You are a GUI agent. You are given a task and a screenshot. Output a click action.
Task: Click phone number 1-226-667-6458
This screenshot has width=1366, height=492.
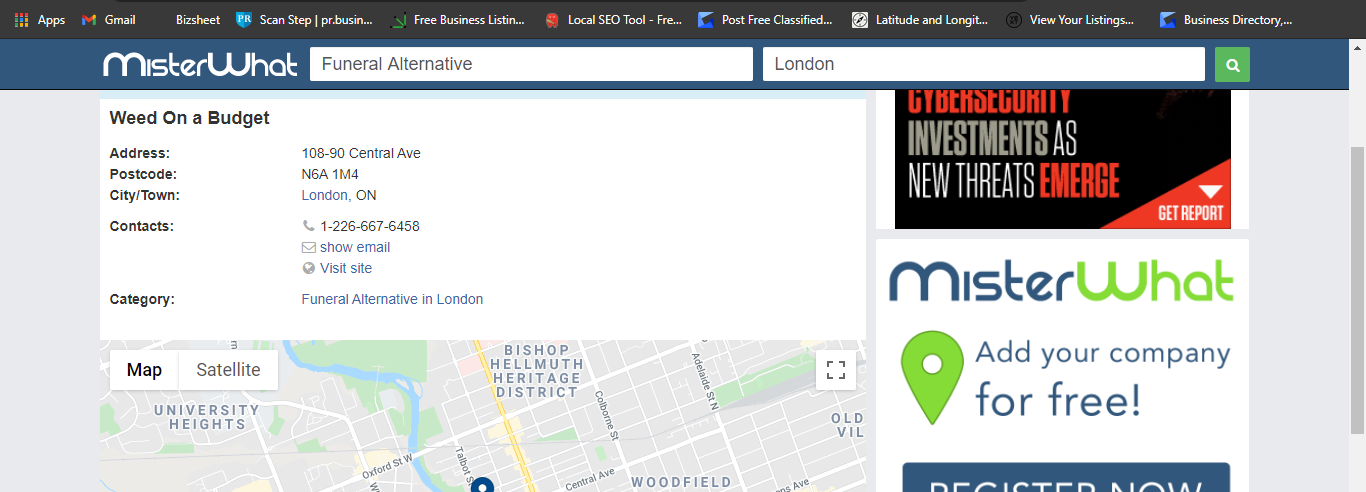[x=370, y=226]
